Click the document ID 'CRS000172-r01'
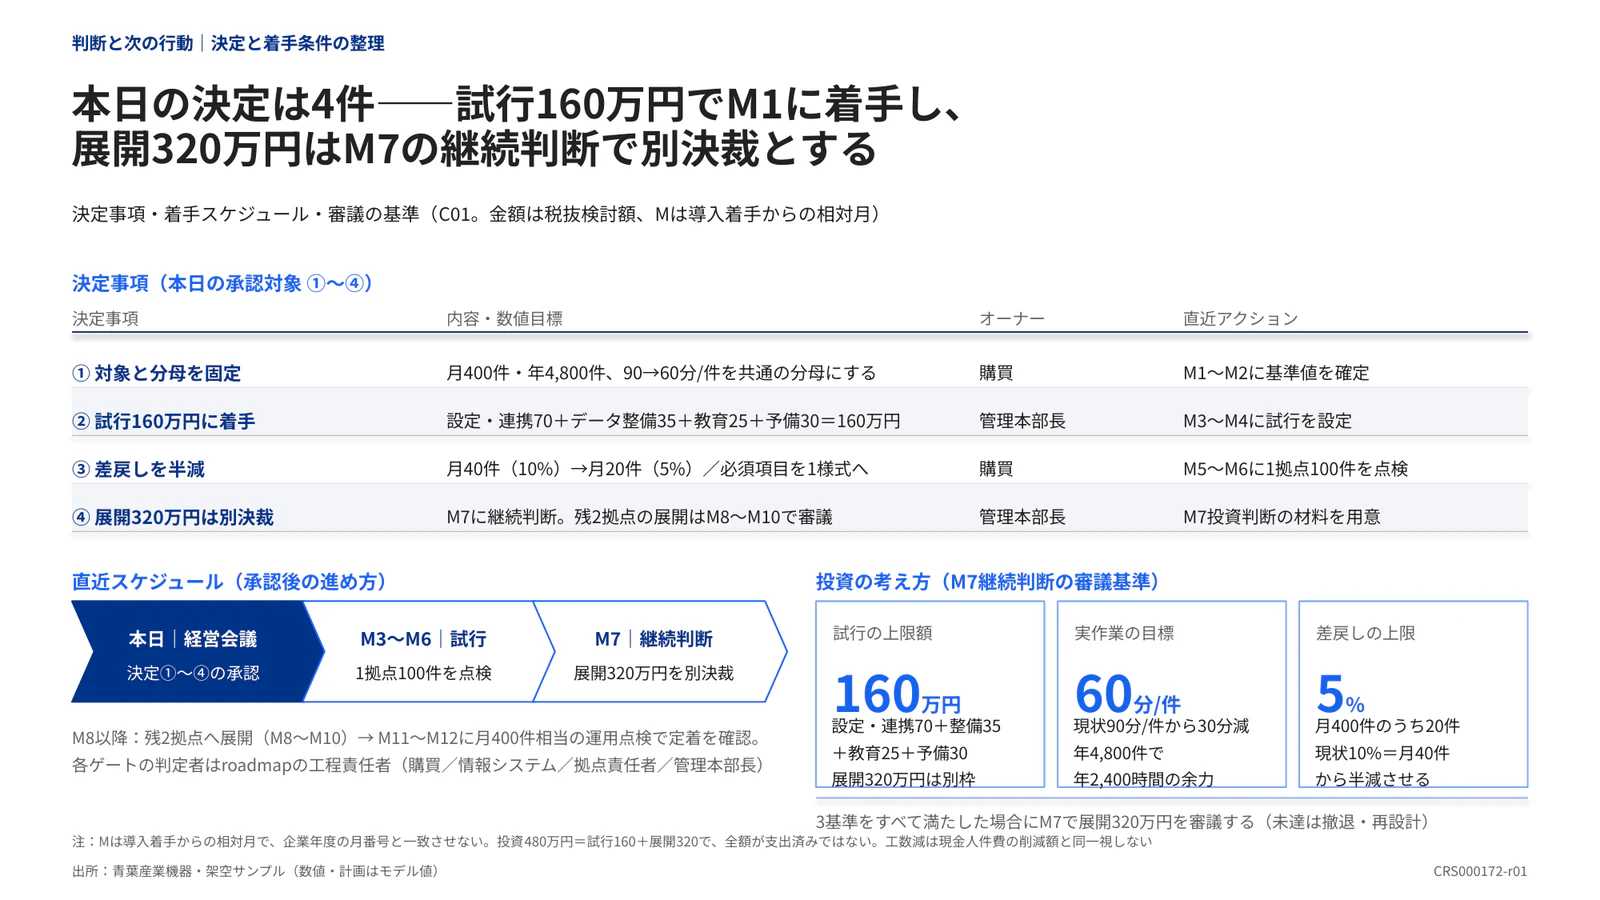Viewport: 1600px width, 900px height. 1480,871
